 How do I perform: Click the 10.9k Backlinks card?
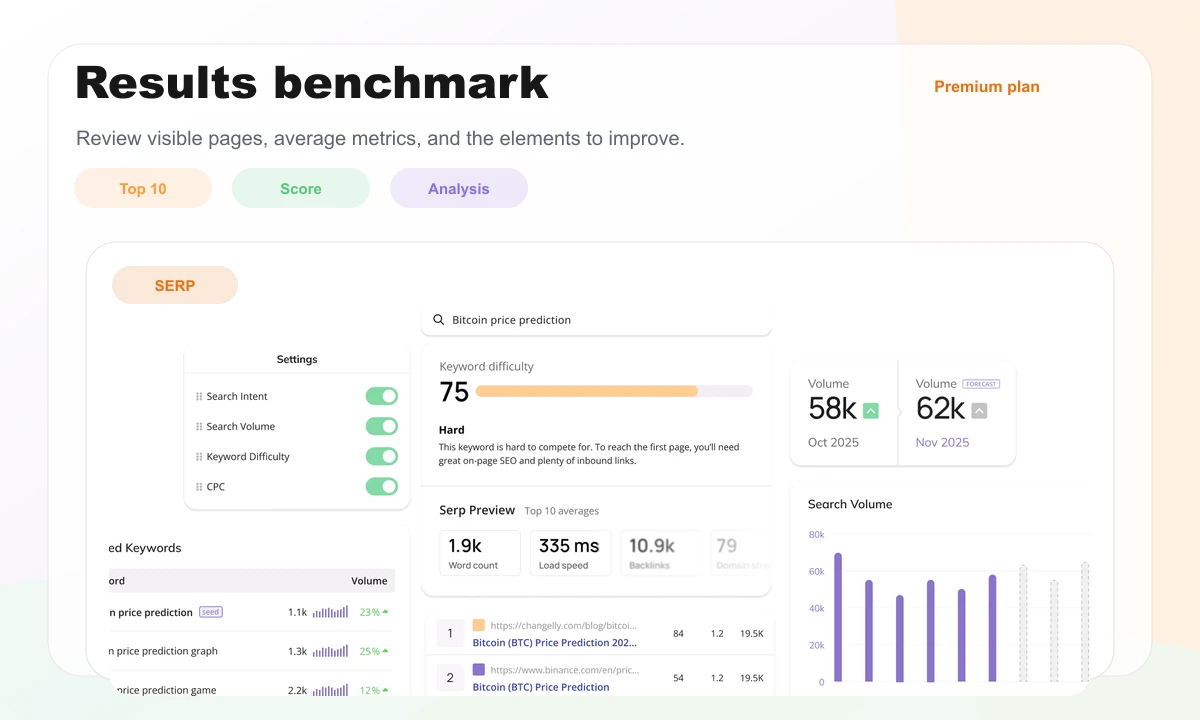[661, 553]
